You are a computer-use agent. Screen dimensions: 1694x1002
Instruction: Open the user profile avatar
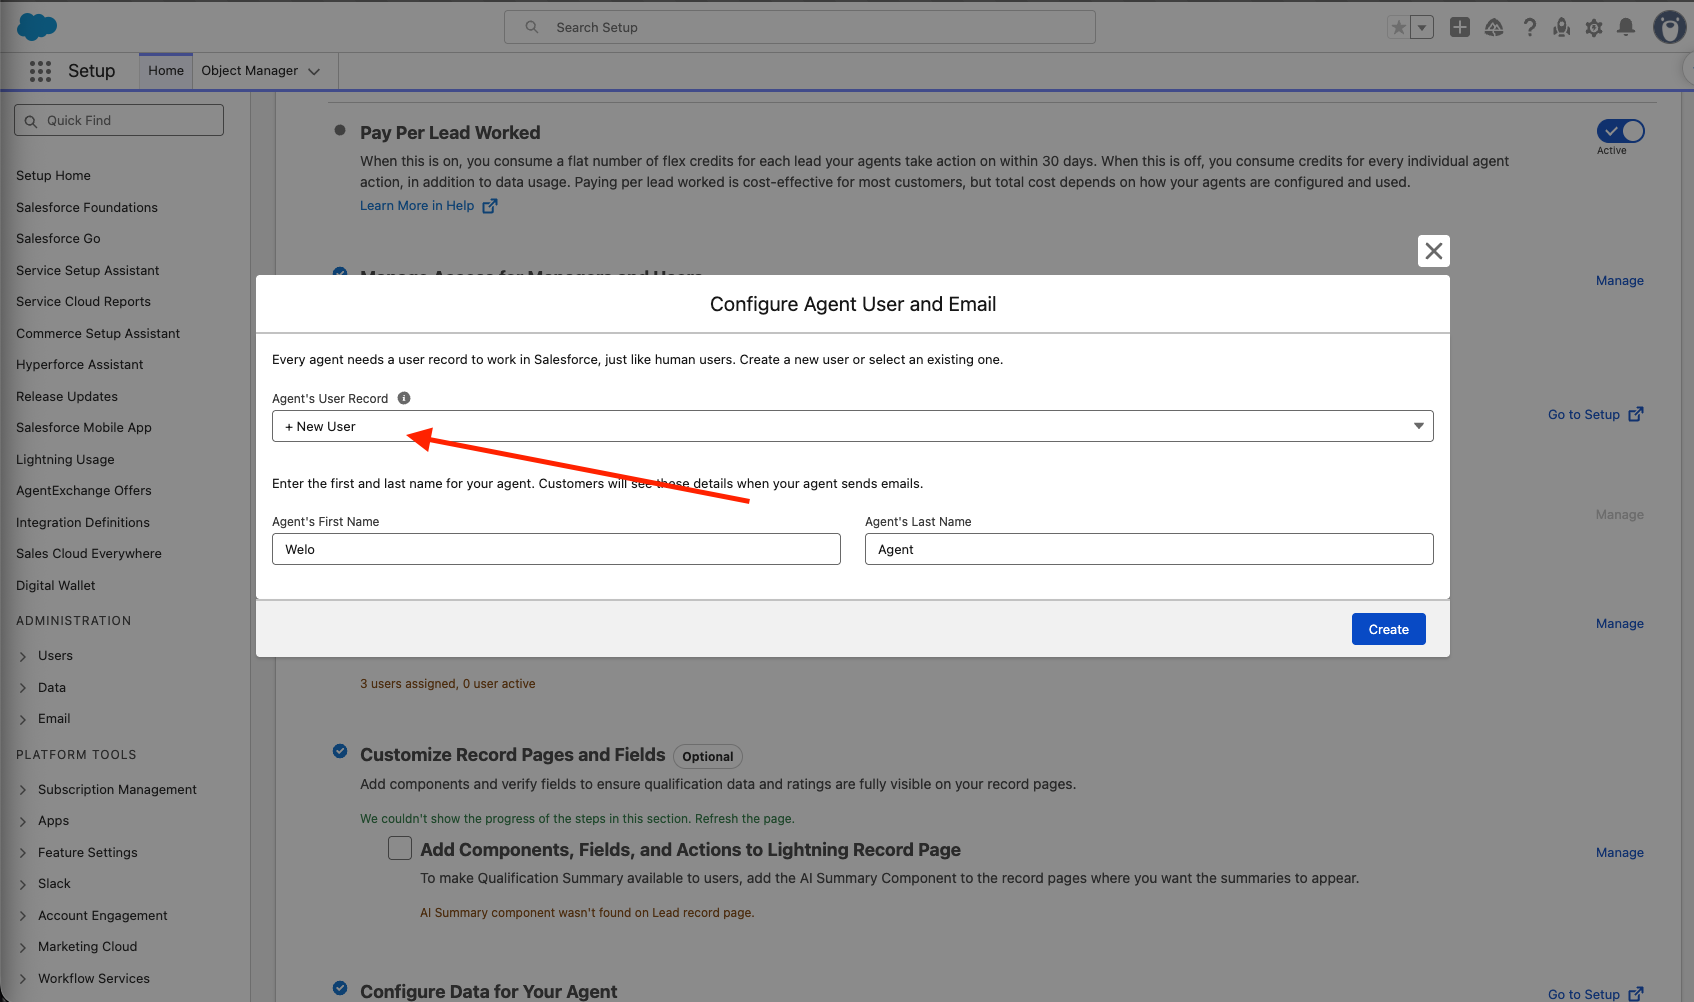coord(1669,27)
